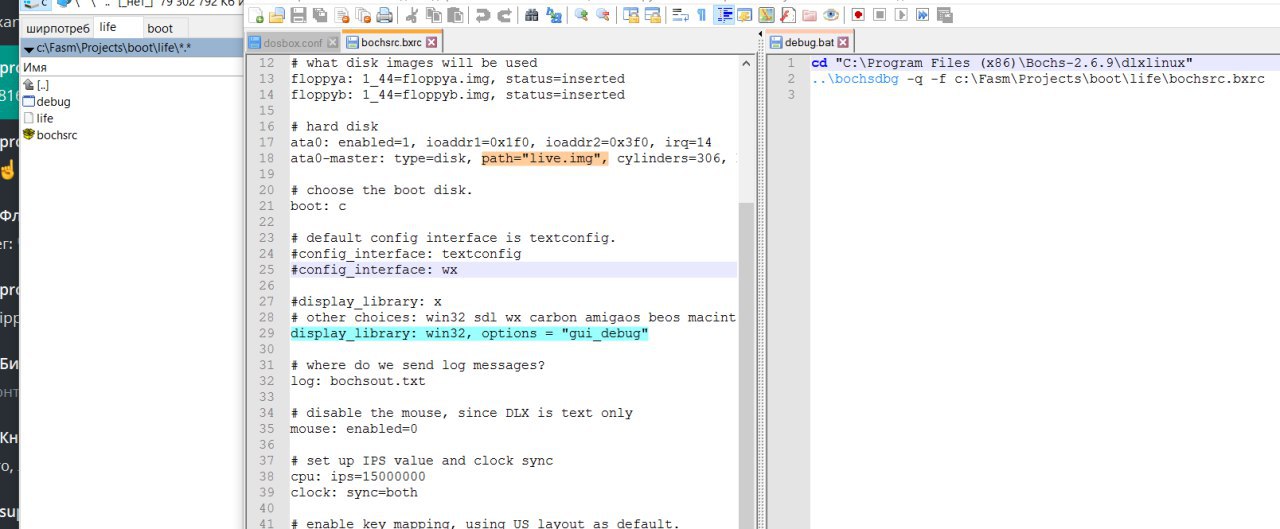Select the life file in file list

pos(38,118)
